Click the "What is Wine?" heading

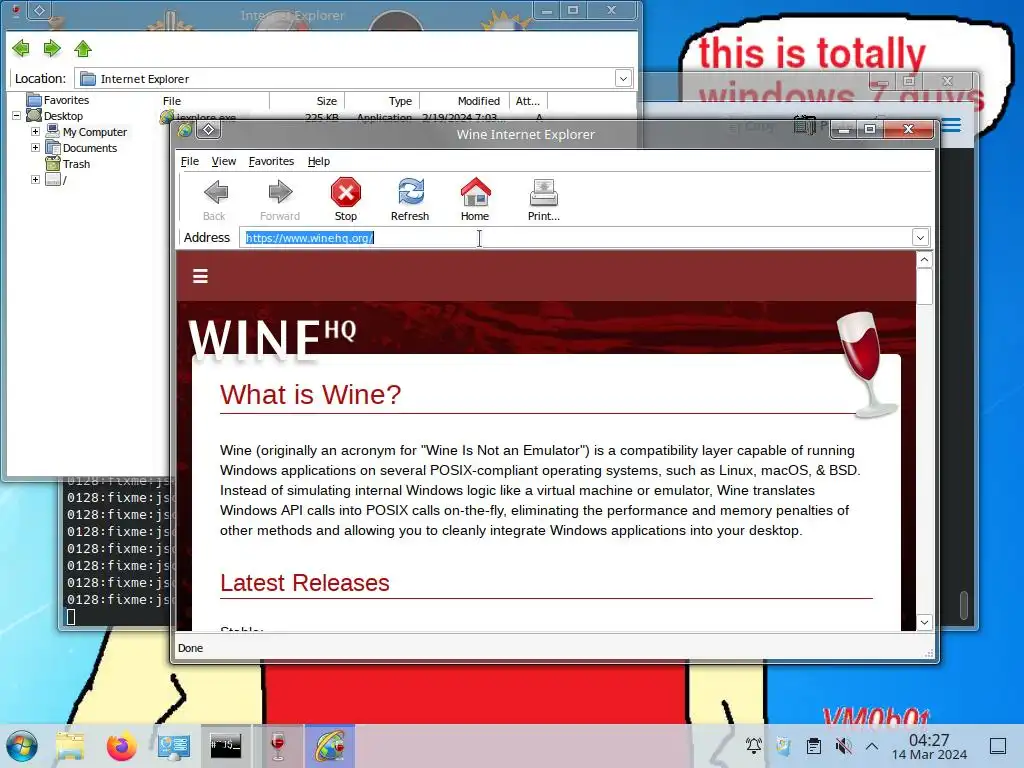coord(310,394)
